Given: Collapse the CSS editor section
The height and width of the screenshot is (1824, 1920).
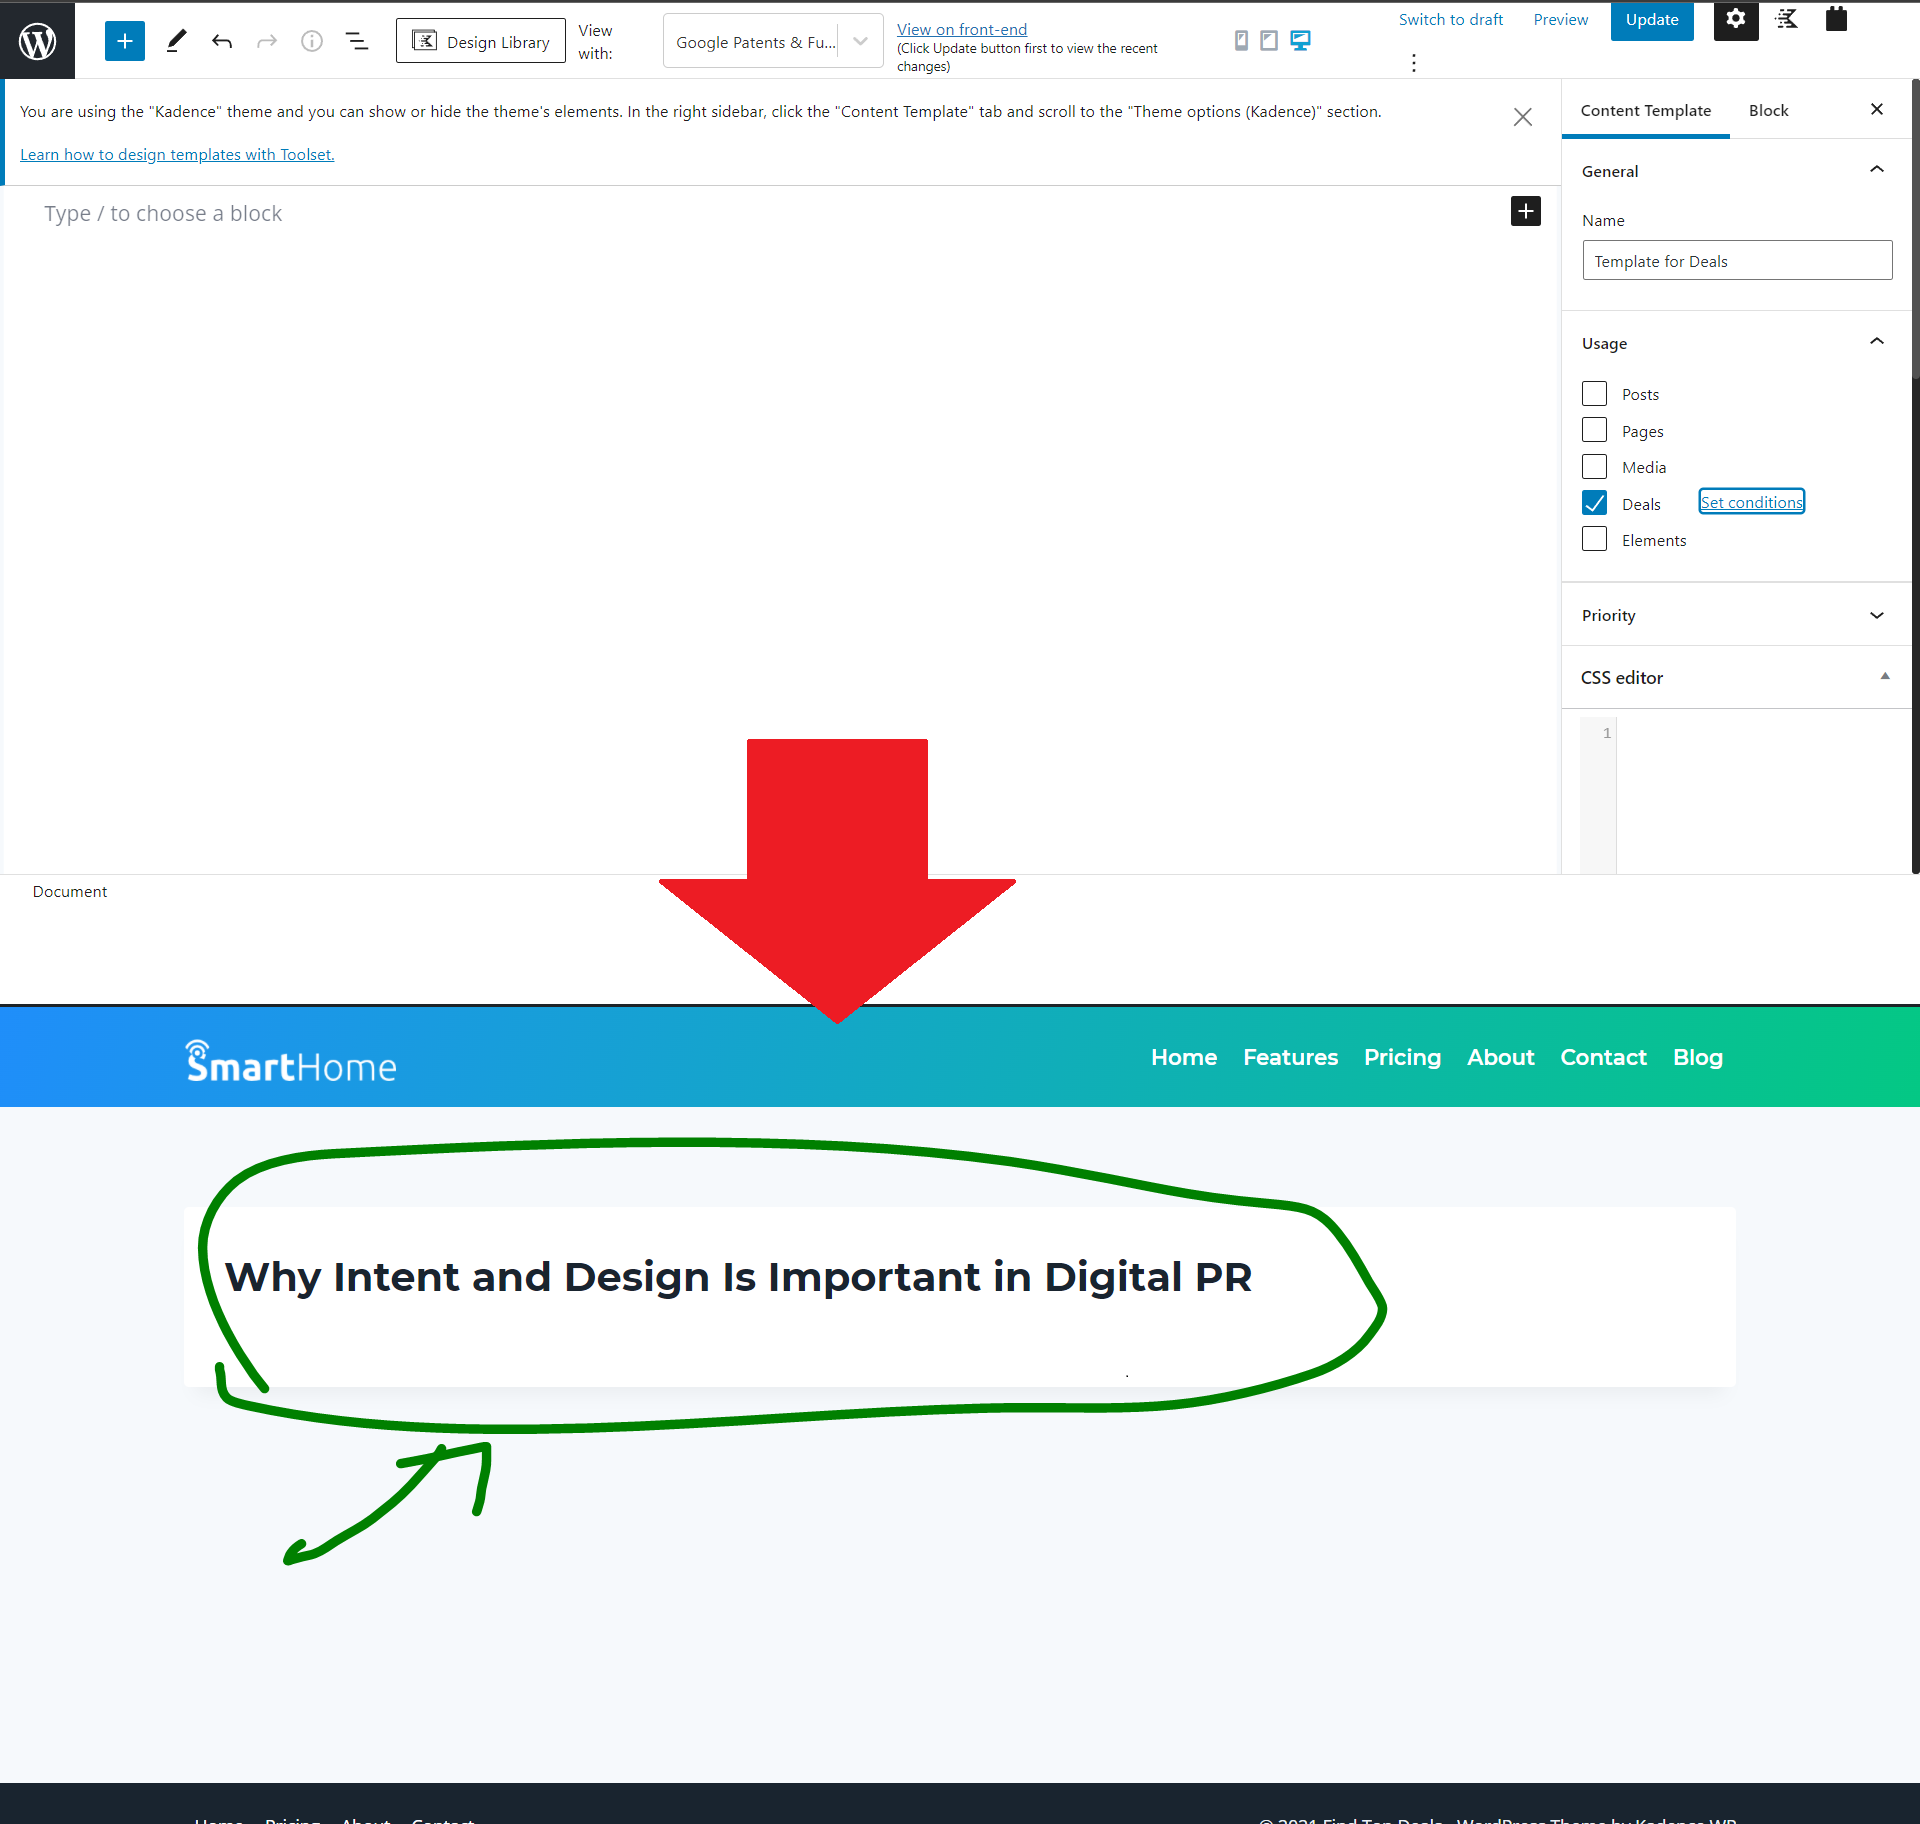Looking at the screenshot, I should (1736, 677).
